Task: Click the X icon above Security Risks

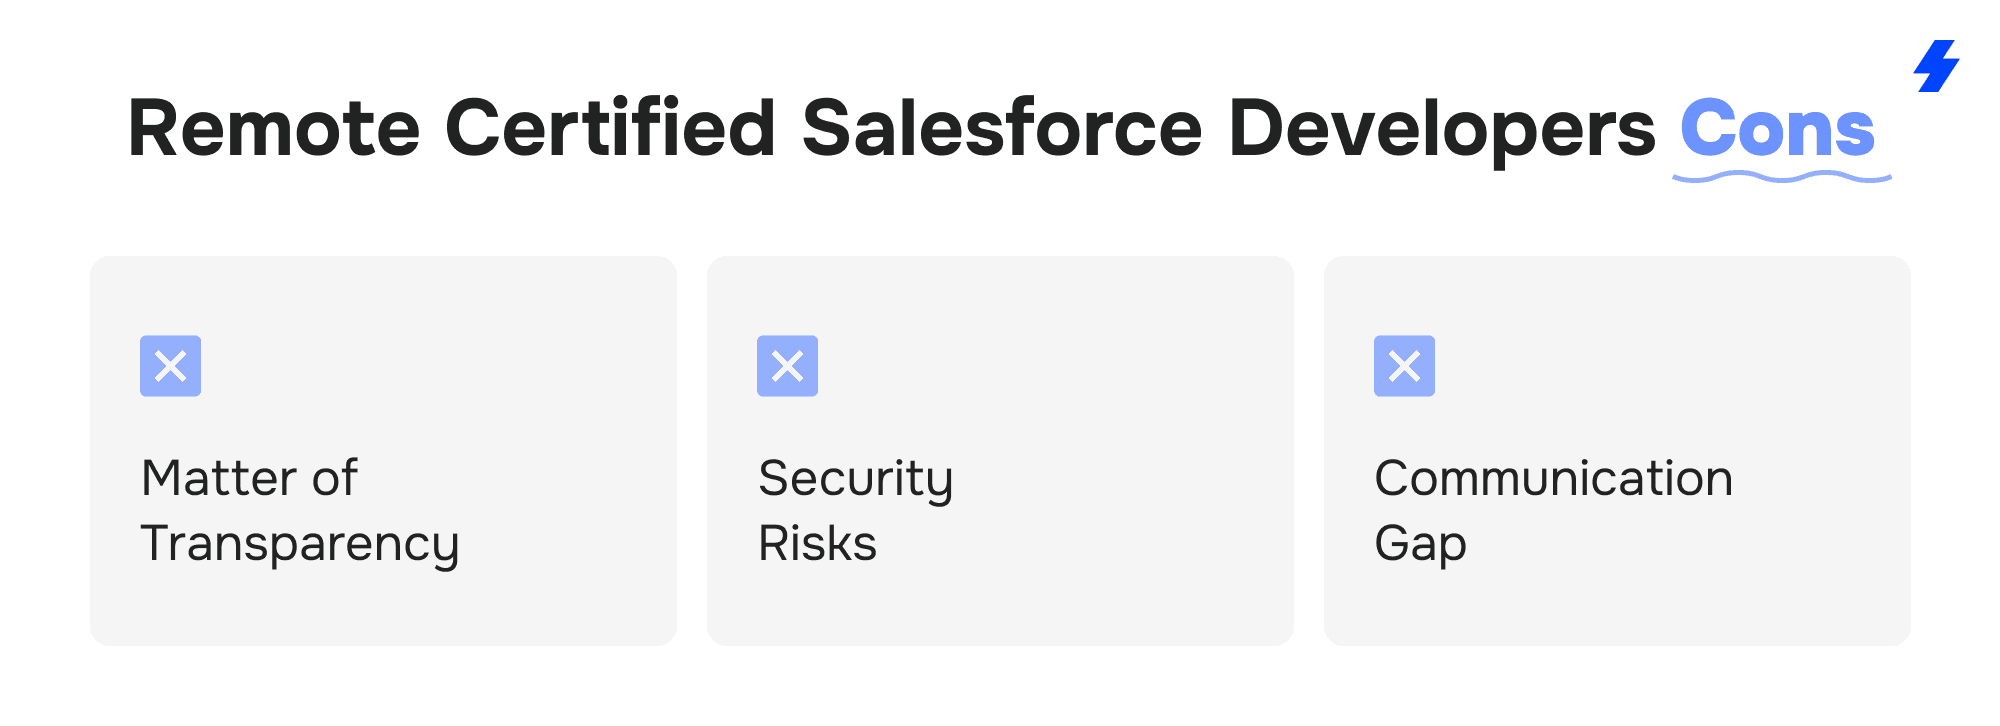Action: point(788,366)
